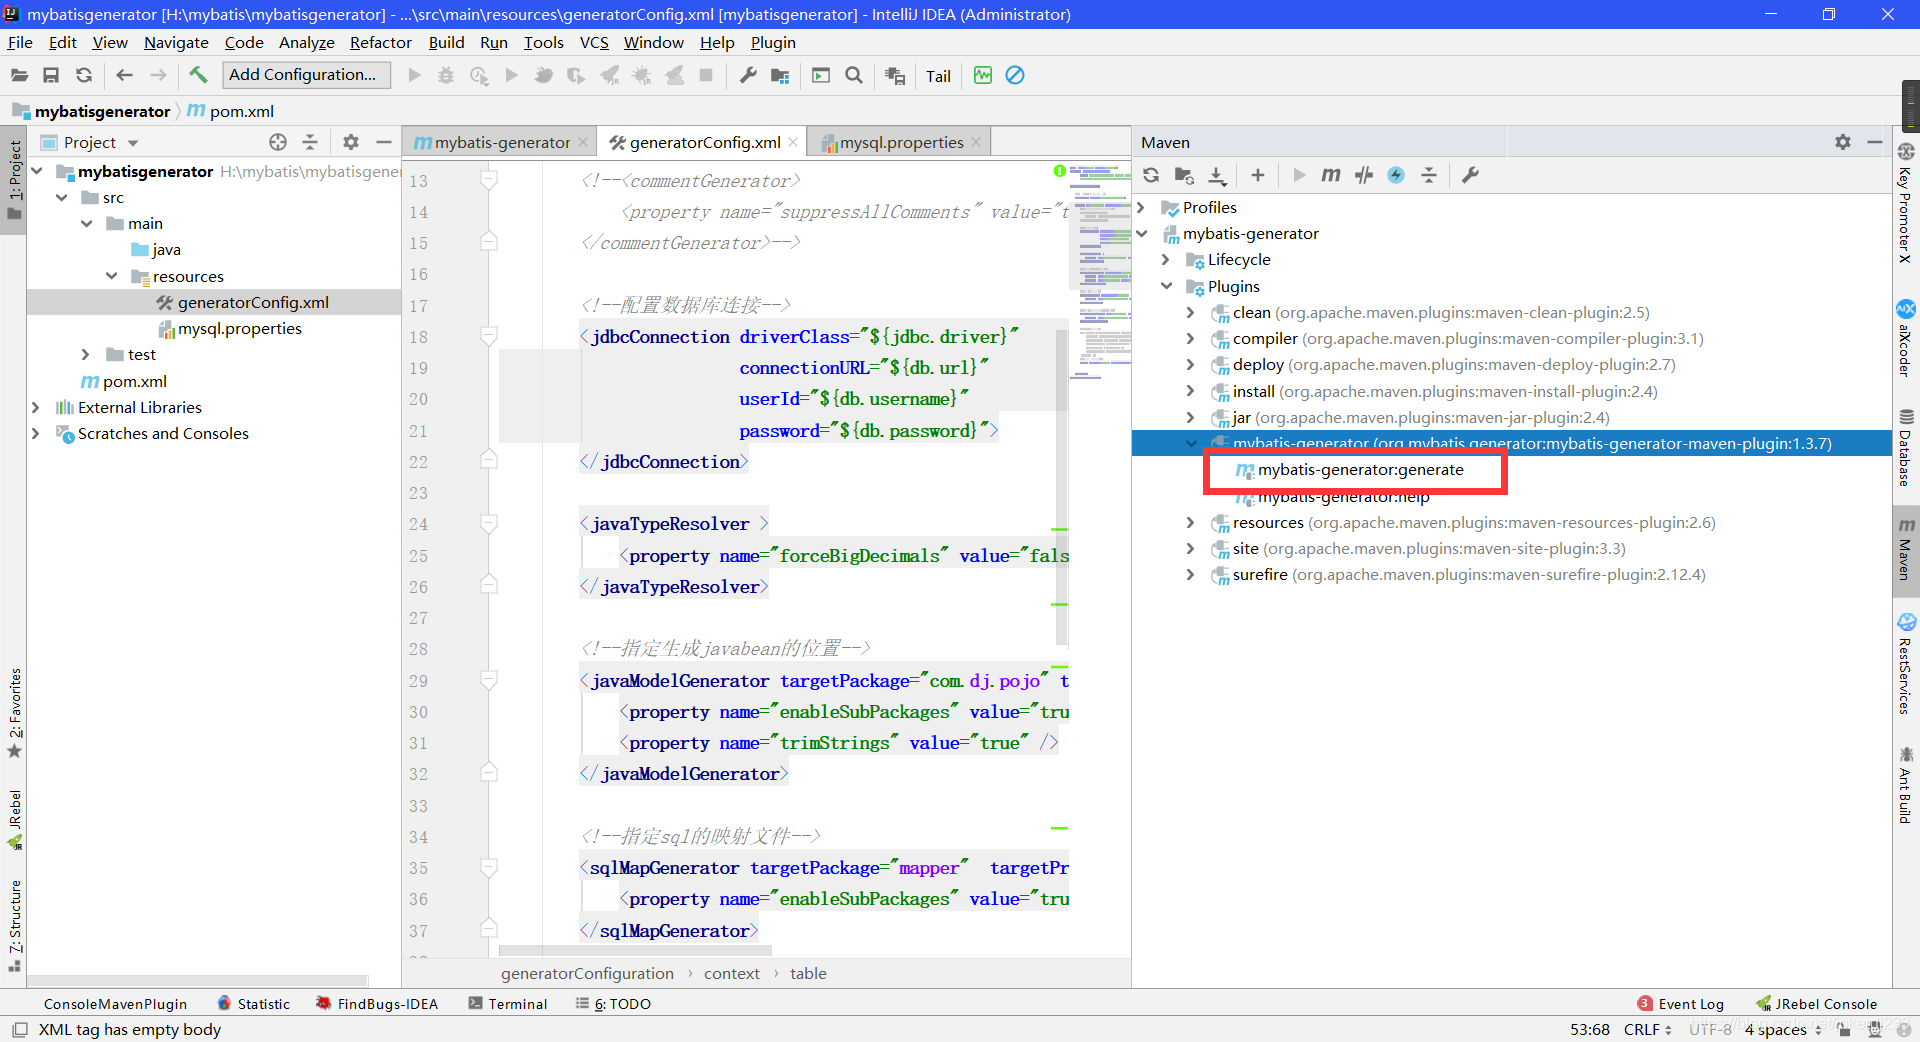The height and width of the screenshot is (1042, 1920).
Task: Click Synchronize icon in main toolbar
Action: pos(84,75)
